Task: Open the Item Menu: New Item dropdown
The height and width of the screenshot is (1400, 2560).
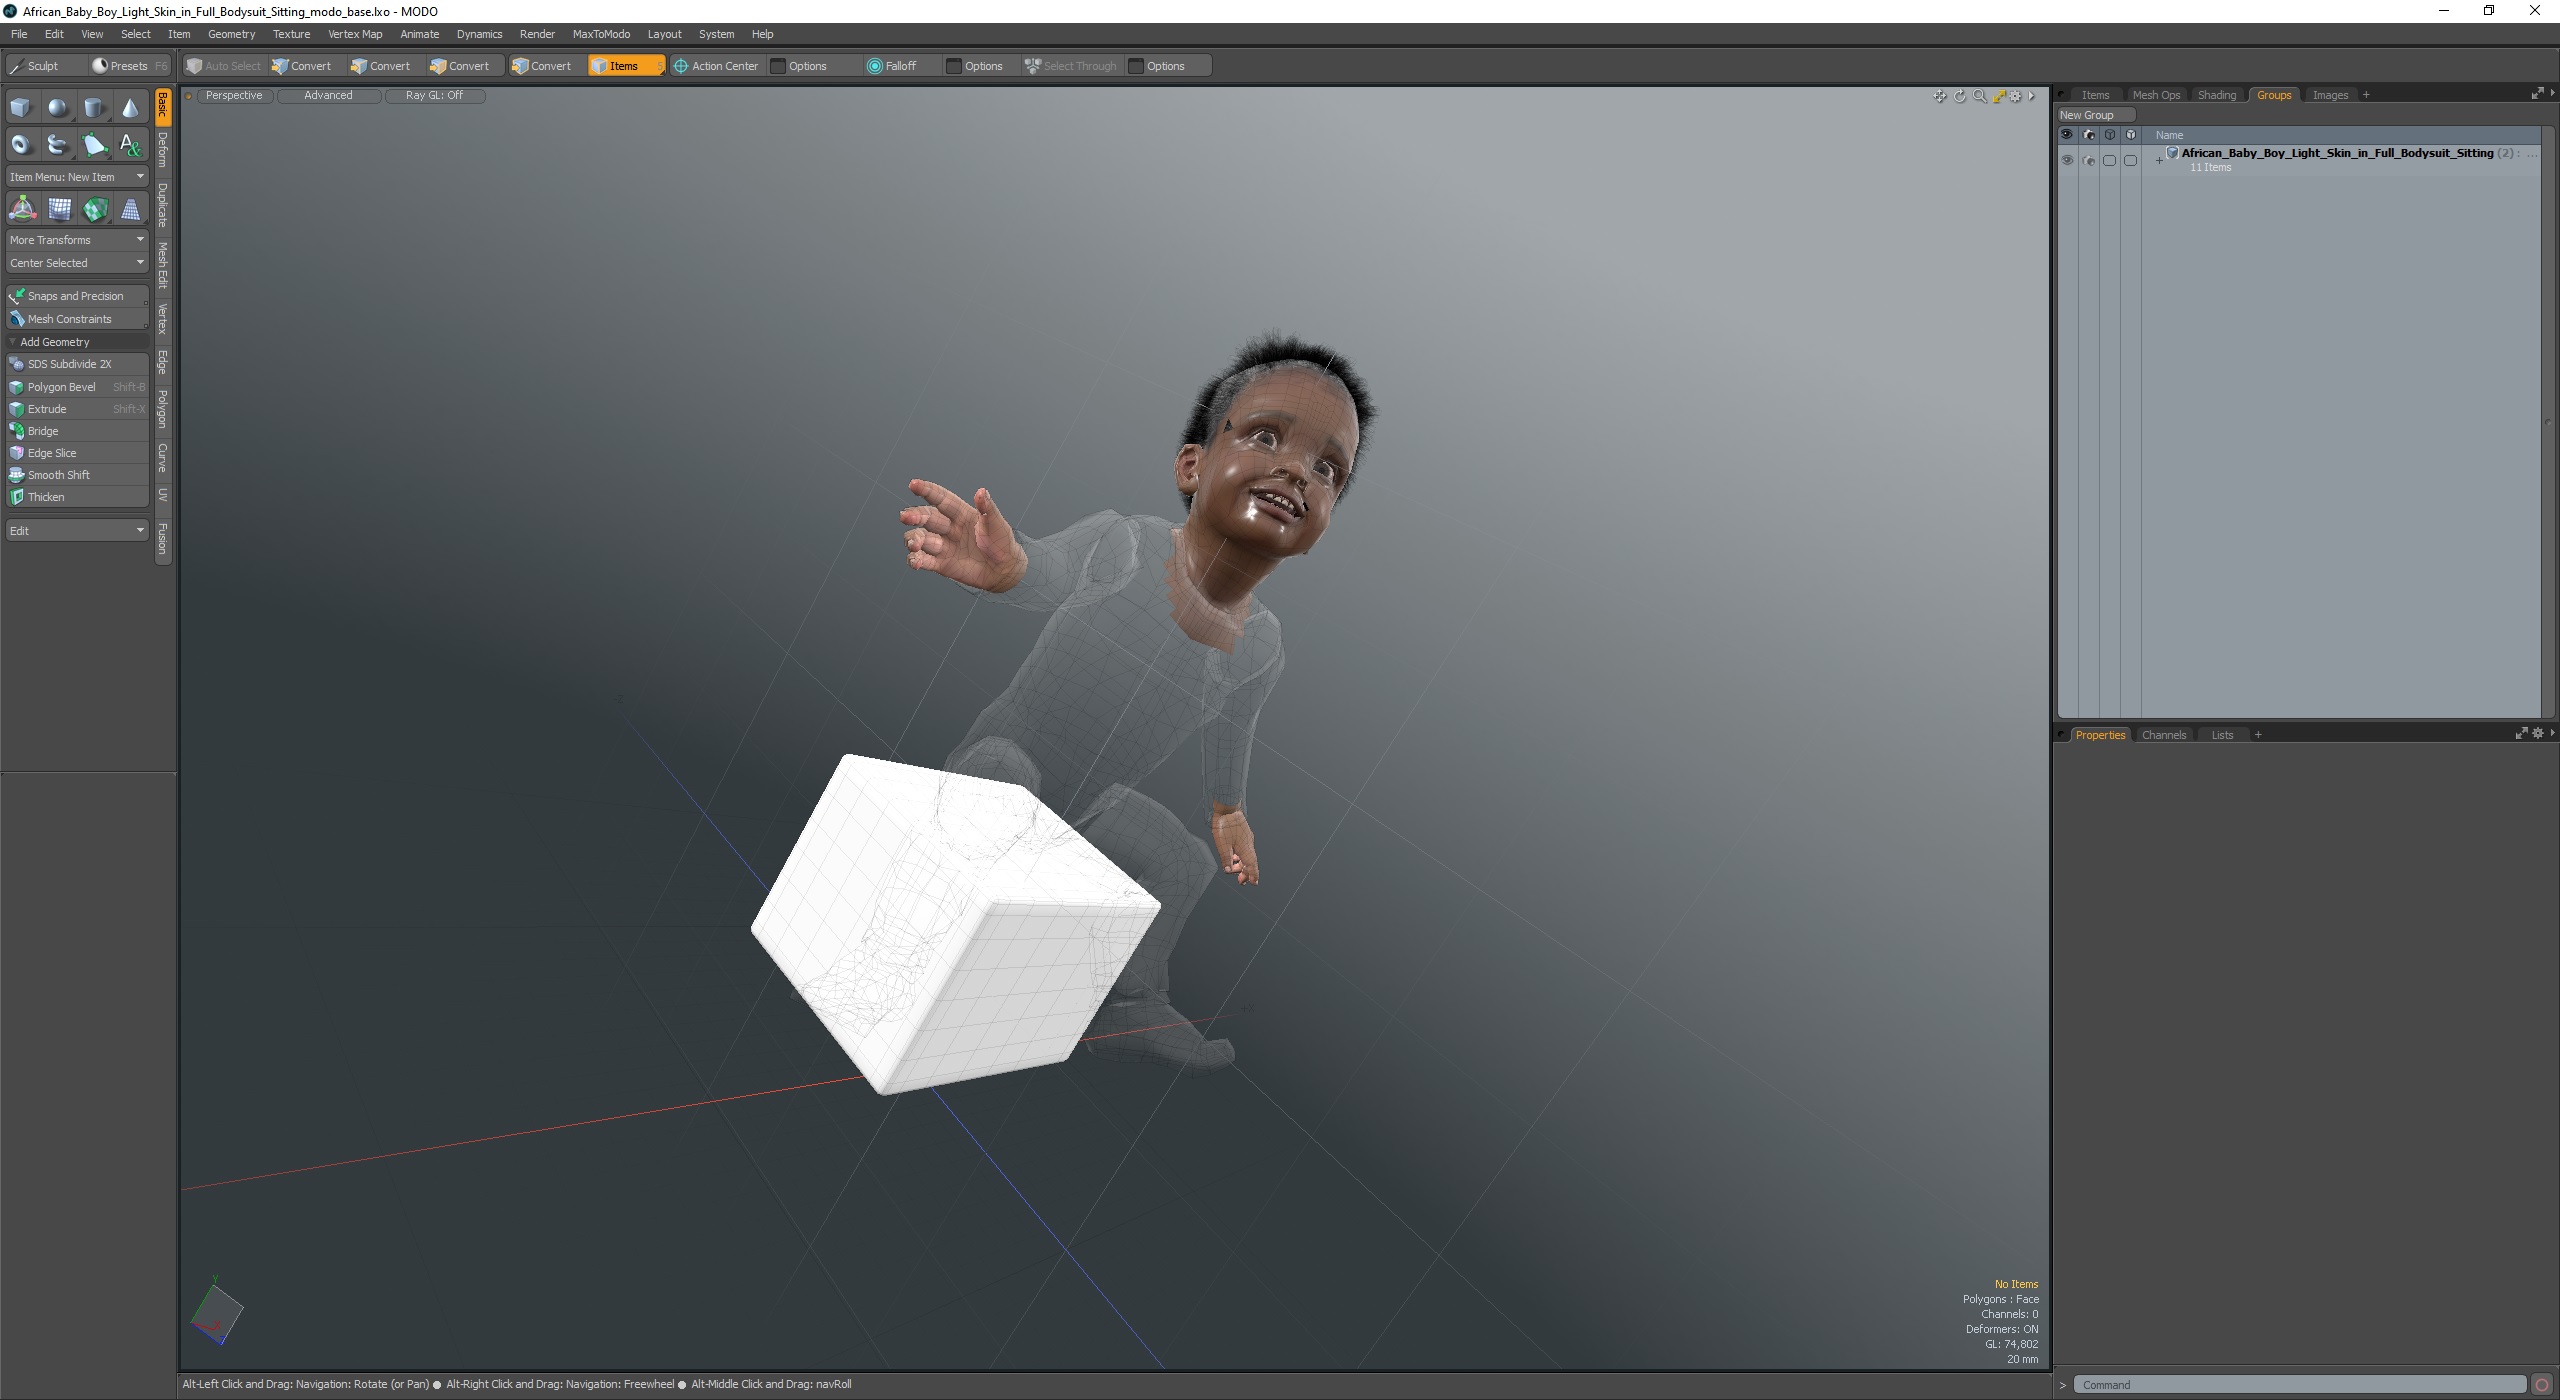Action: pyautogui.click(x=77, y=176)
